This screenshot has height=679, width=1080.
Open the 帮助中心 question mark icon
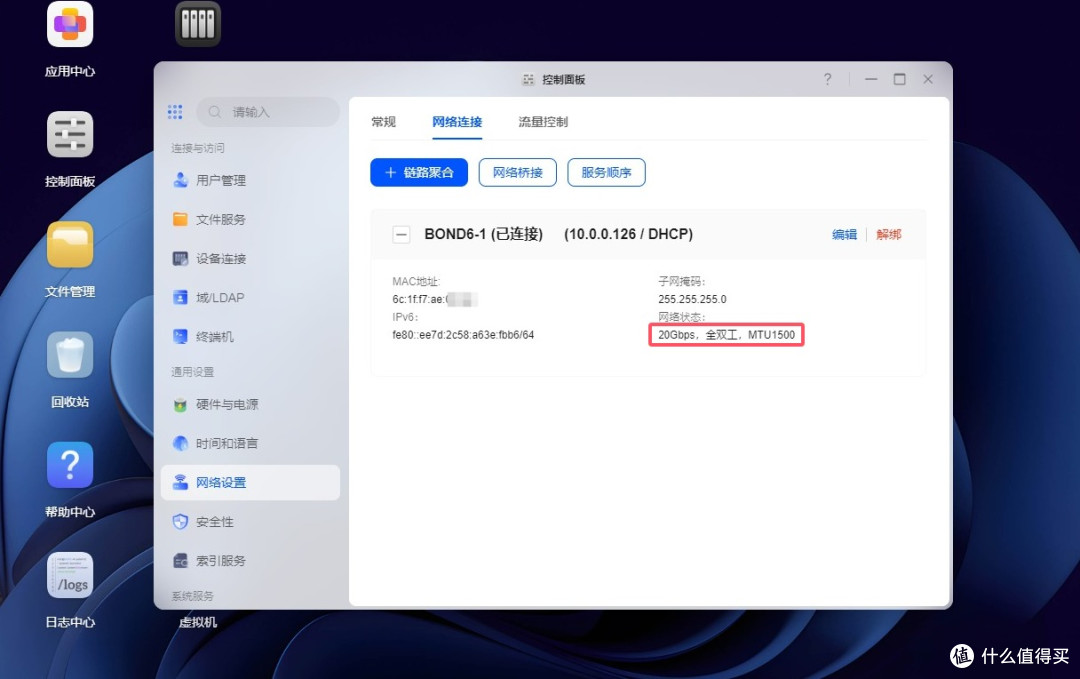click(70, 465)
